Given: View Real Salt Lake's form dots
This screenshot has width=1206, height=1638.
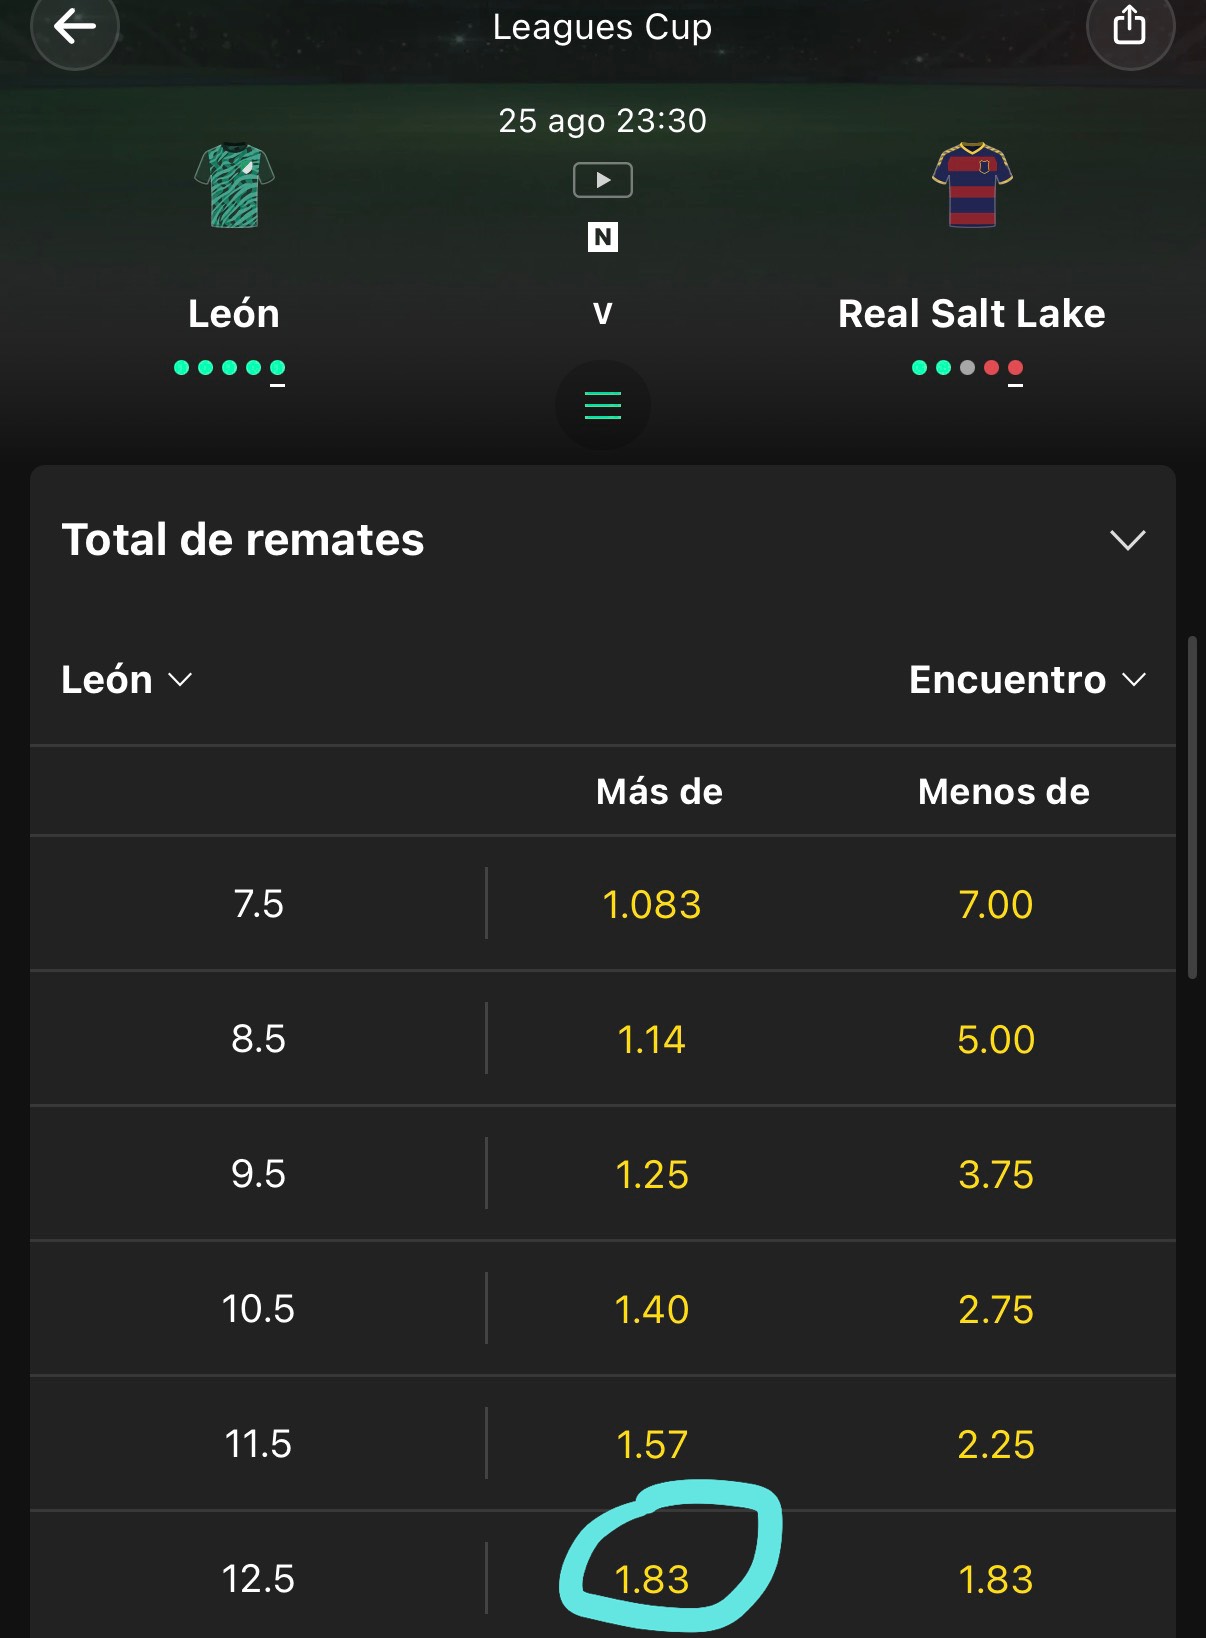Looking at the screenshot, I should (x=967, y=369).
